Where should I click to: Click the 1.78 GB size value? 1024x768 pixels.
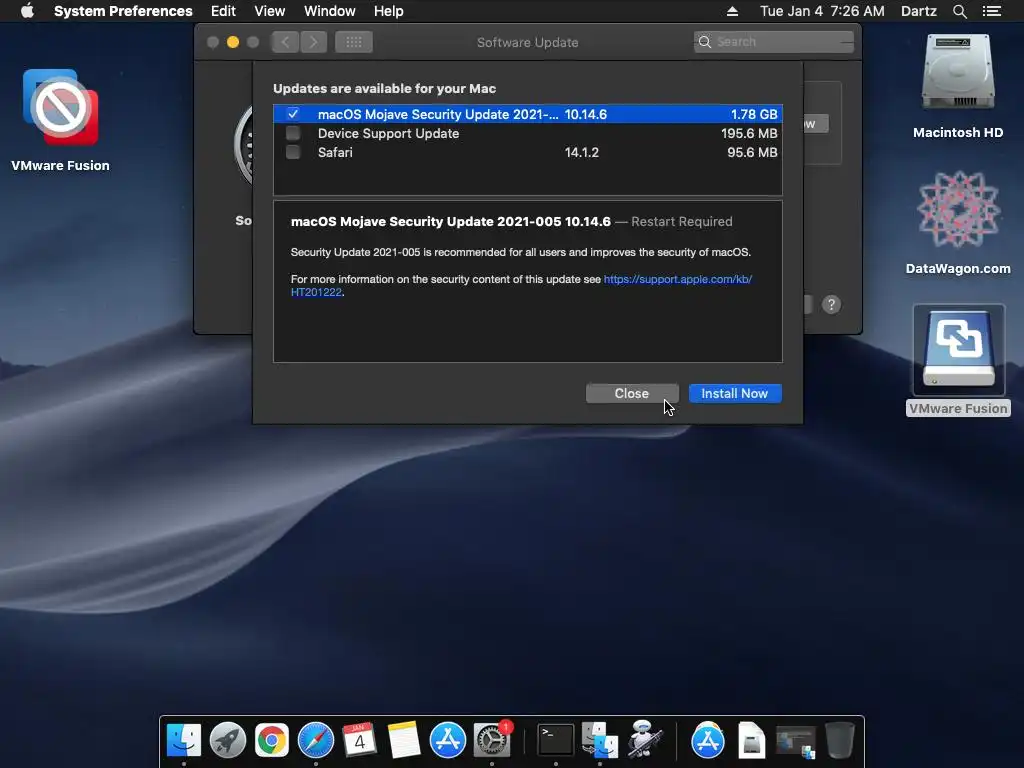754,114
